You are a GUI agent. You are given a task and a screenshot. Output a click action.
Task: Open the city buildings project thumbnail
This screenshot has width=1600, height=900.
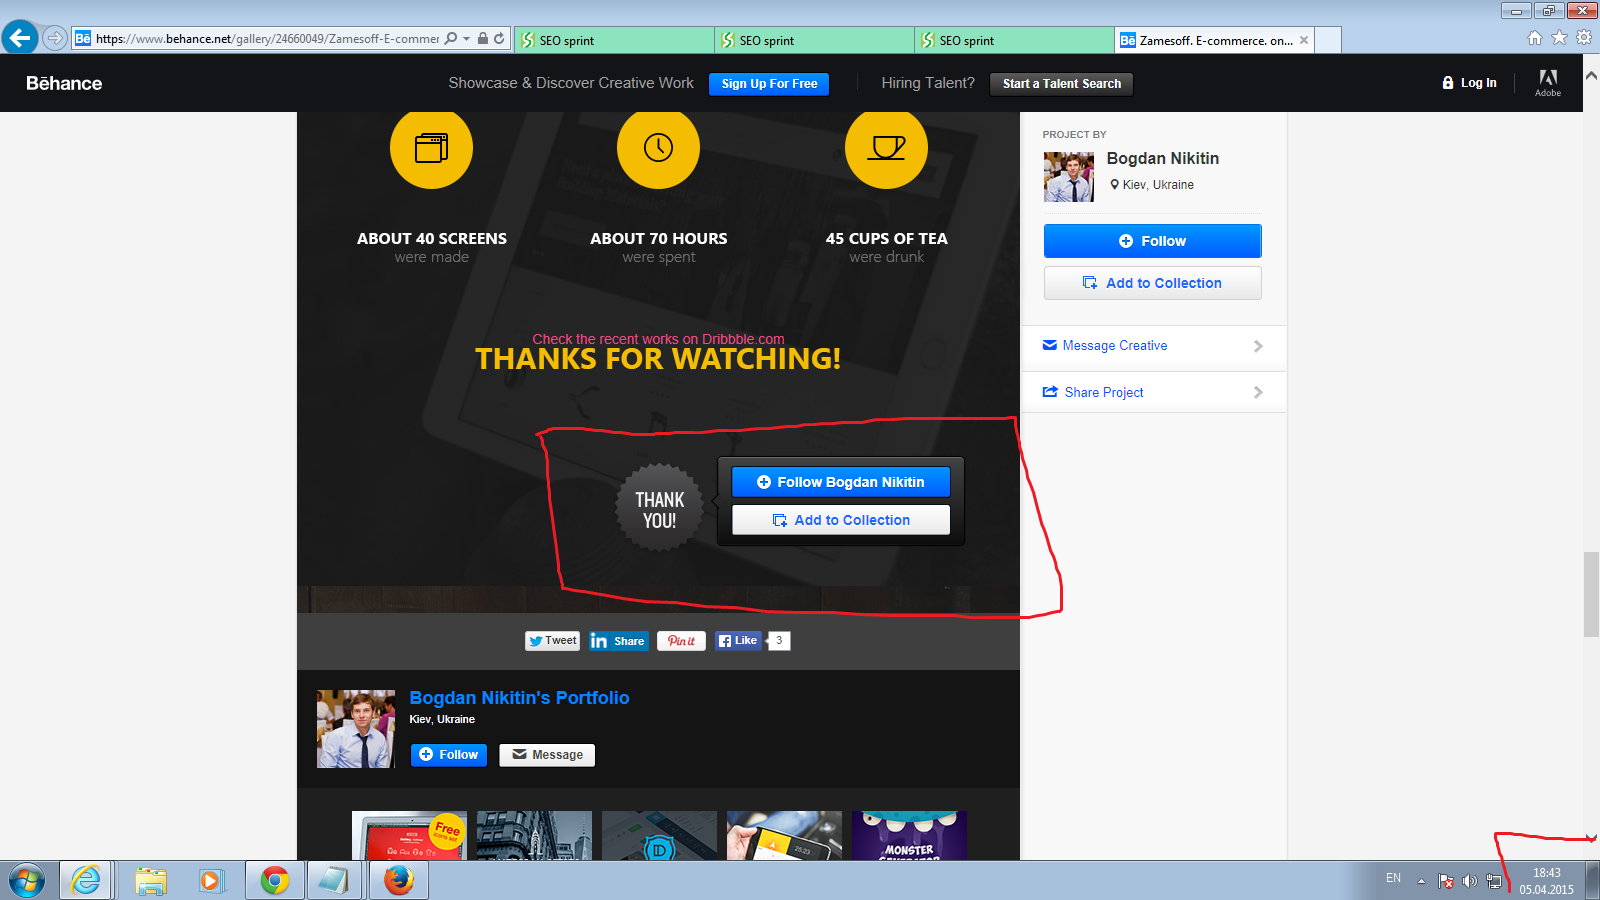pyautogui.click(x=534, y=835)
